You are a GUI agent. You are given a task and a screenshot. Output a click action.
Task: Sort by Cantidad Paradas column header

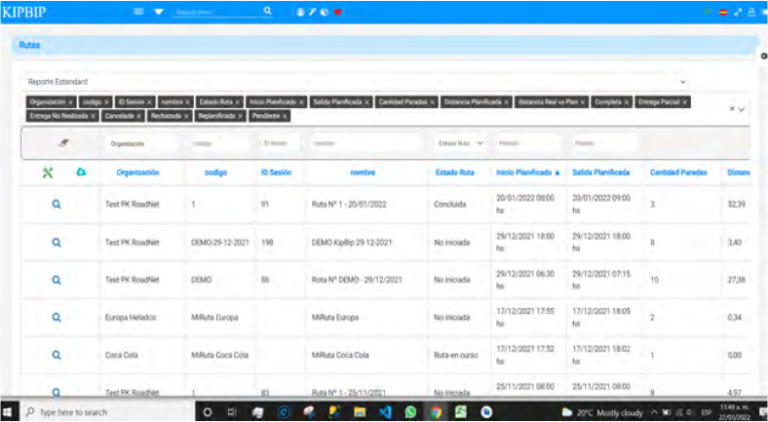coord(678,172)
